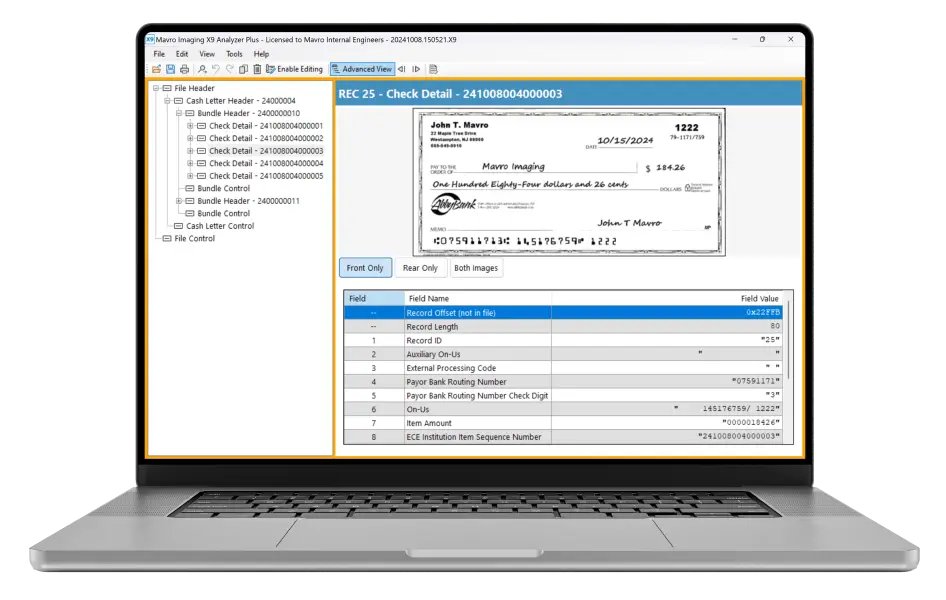
Task: Click the Print icon in toolbar
Action: [x=184, y=69]
